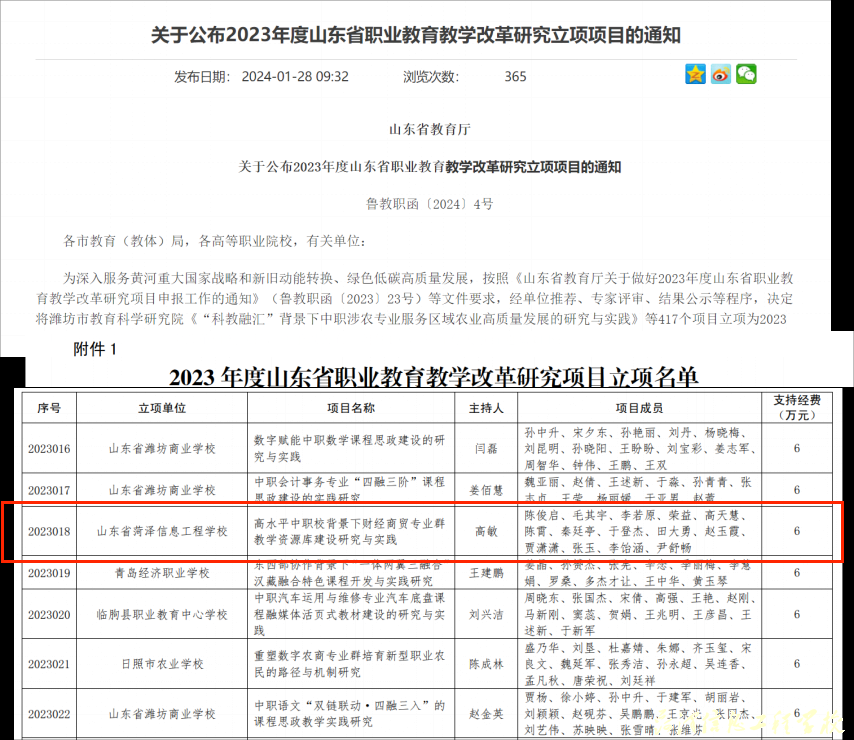
Task: Click host name 高敏 in the highlighted row
Action: click(x=487, y=532)
